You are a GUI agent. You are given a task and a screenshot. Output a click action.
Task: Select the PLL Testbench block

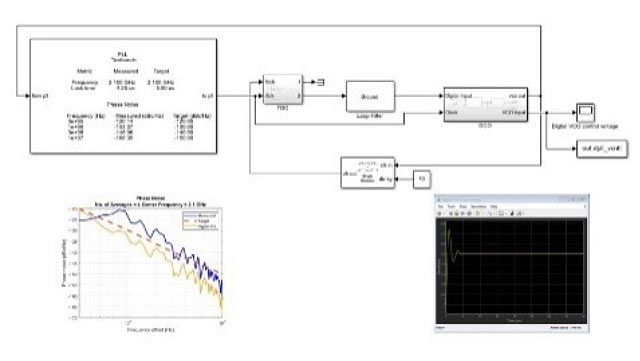(124, 96)
